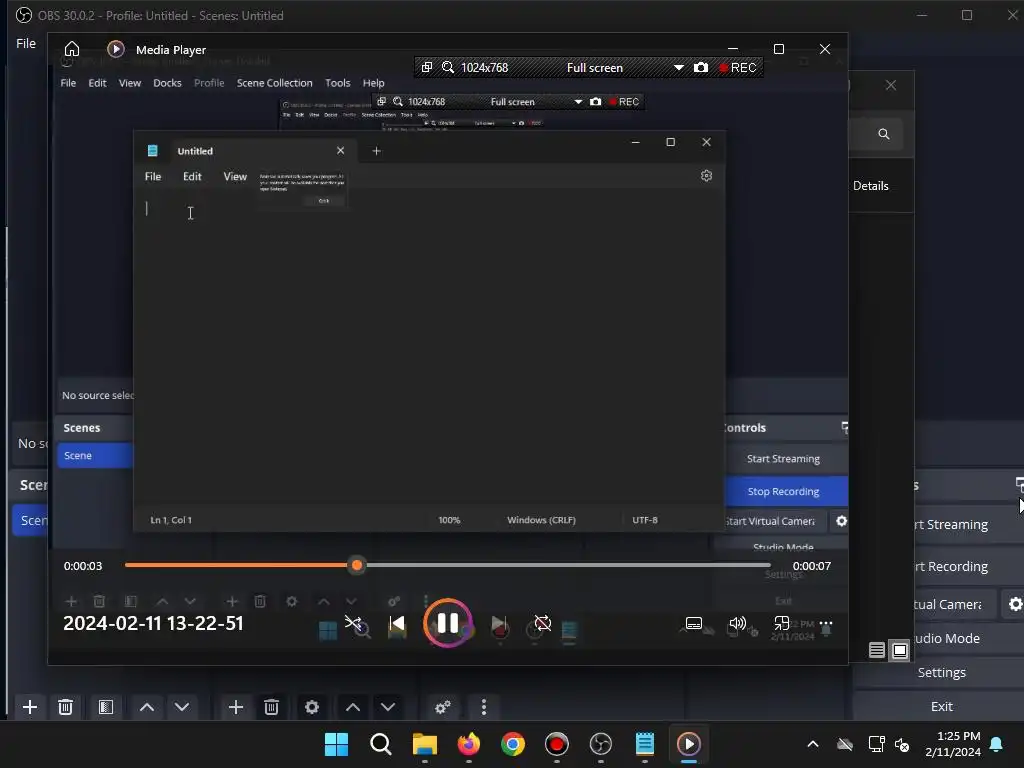Open File Explorer from the taskbar
This screenshot has width=1024, height=768.
[424, 744]
